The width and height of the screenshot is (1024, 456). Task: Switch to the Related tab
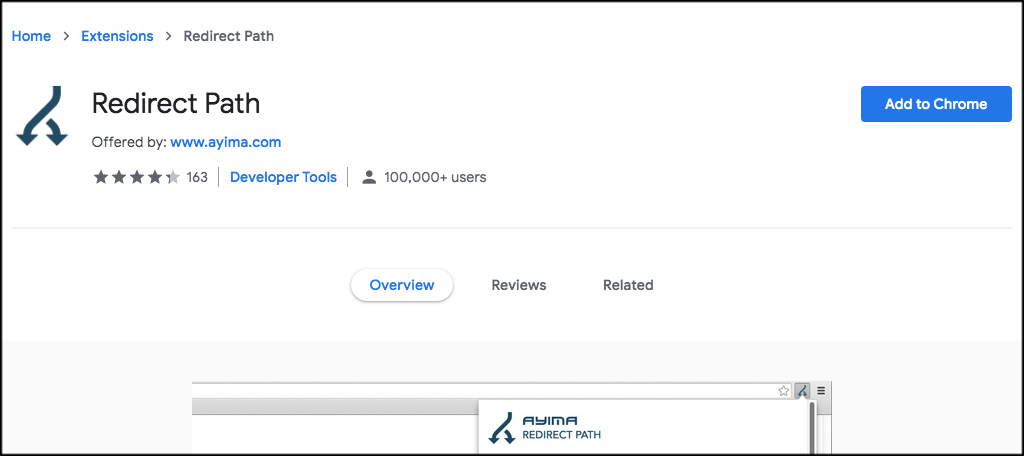(x=628, y=285)
